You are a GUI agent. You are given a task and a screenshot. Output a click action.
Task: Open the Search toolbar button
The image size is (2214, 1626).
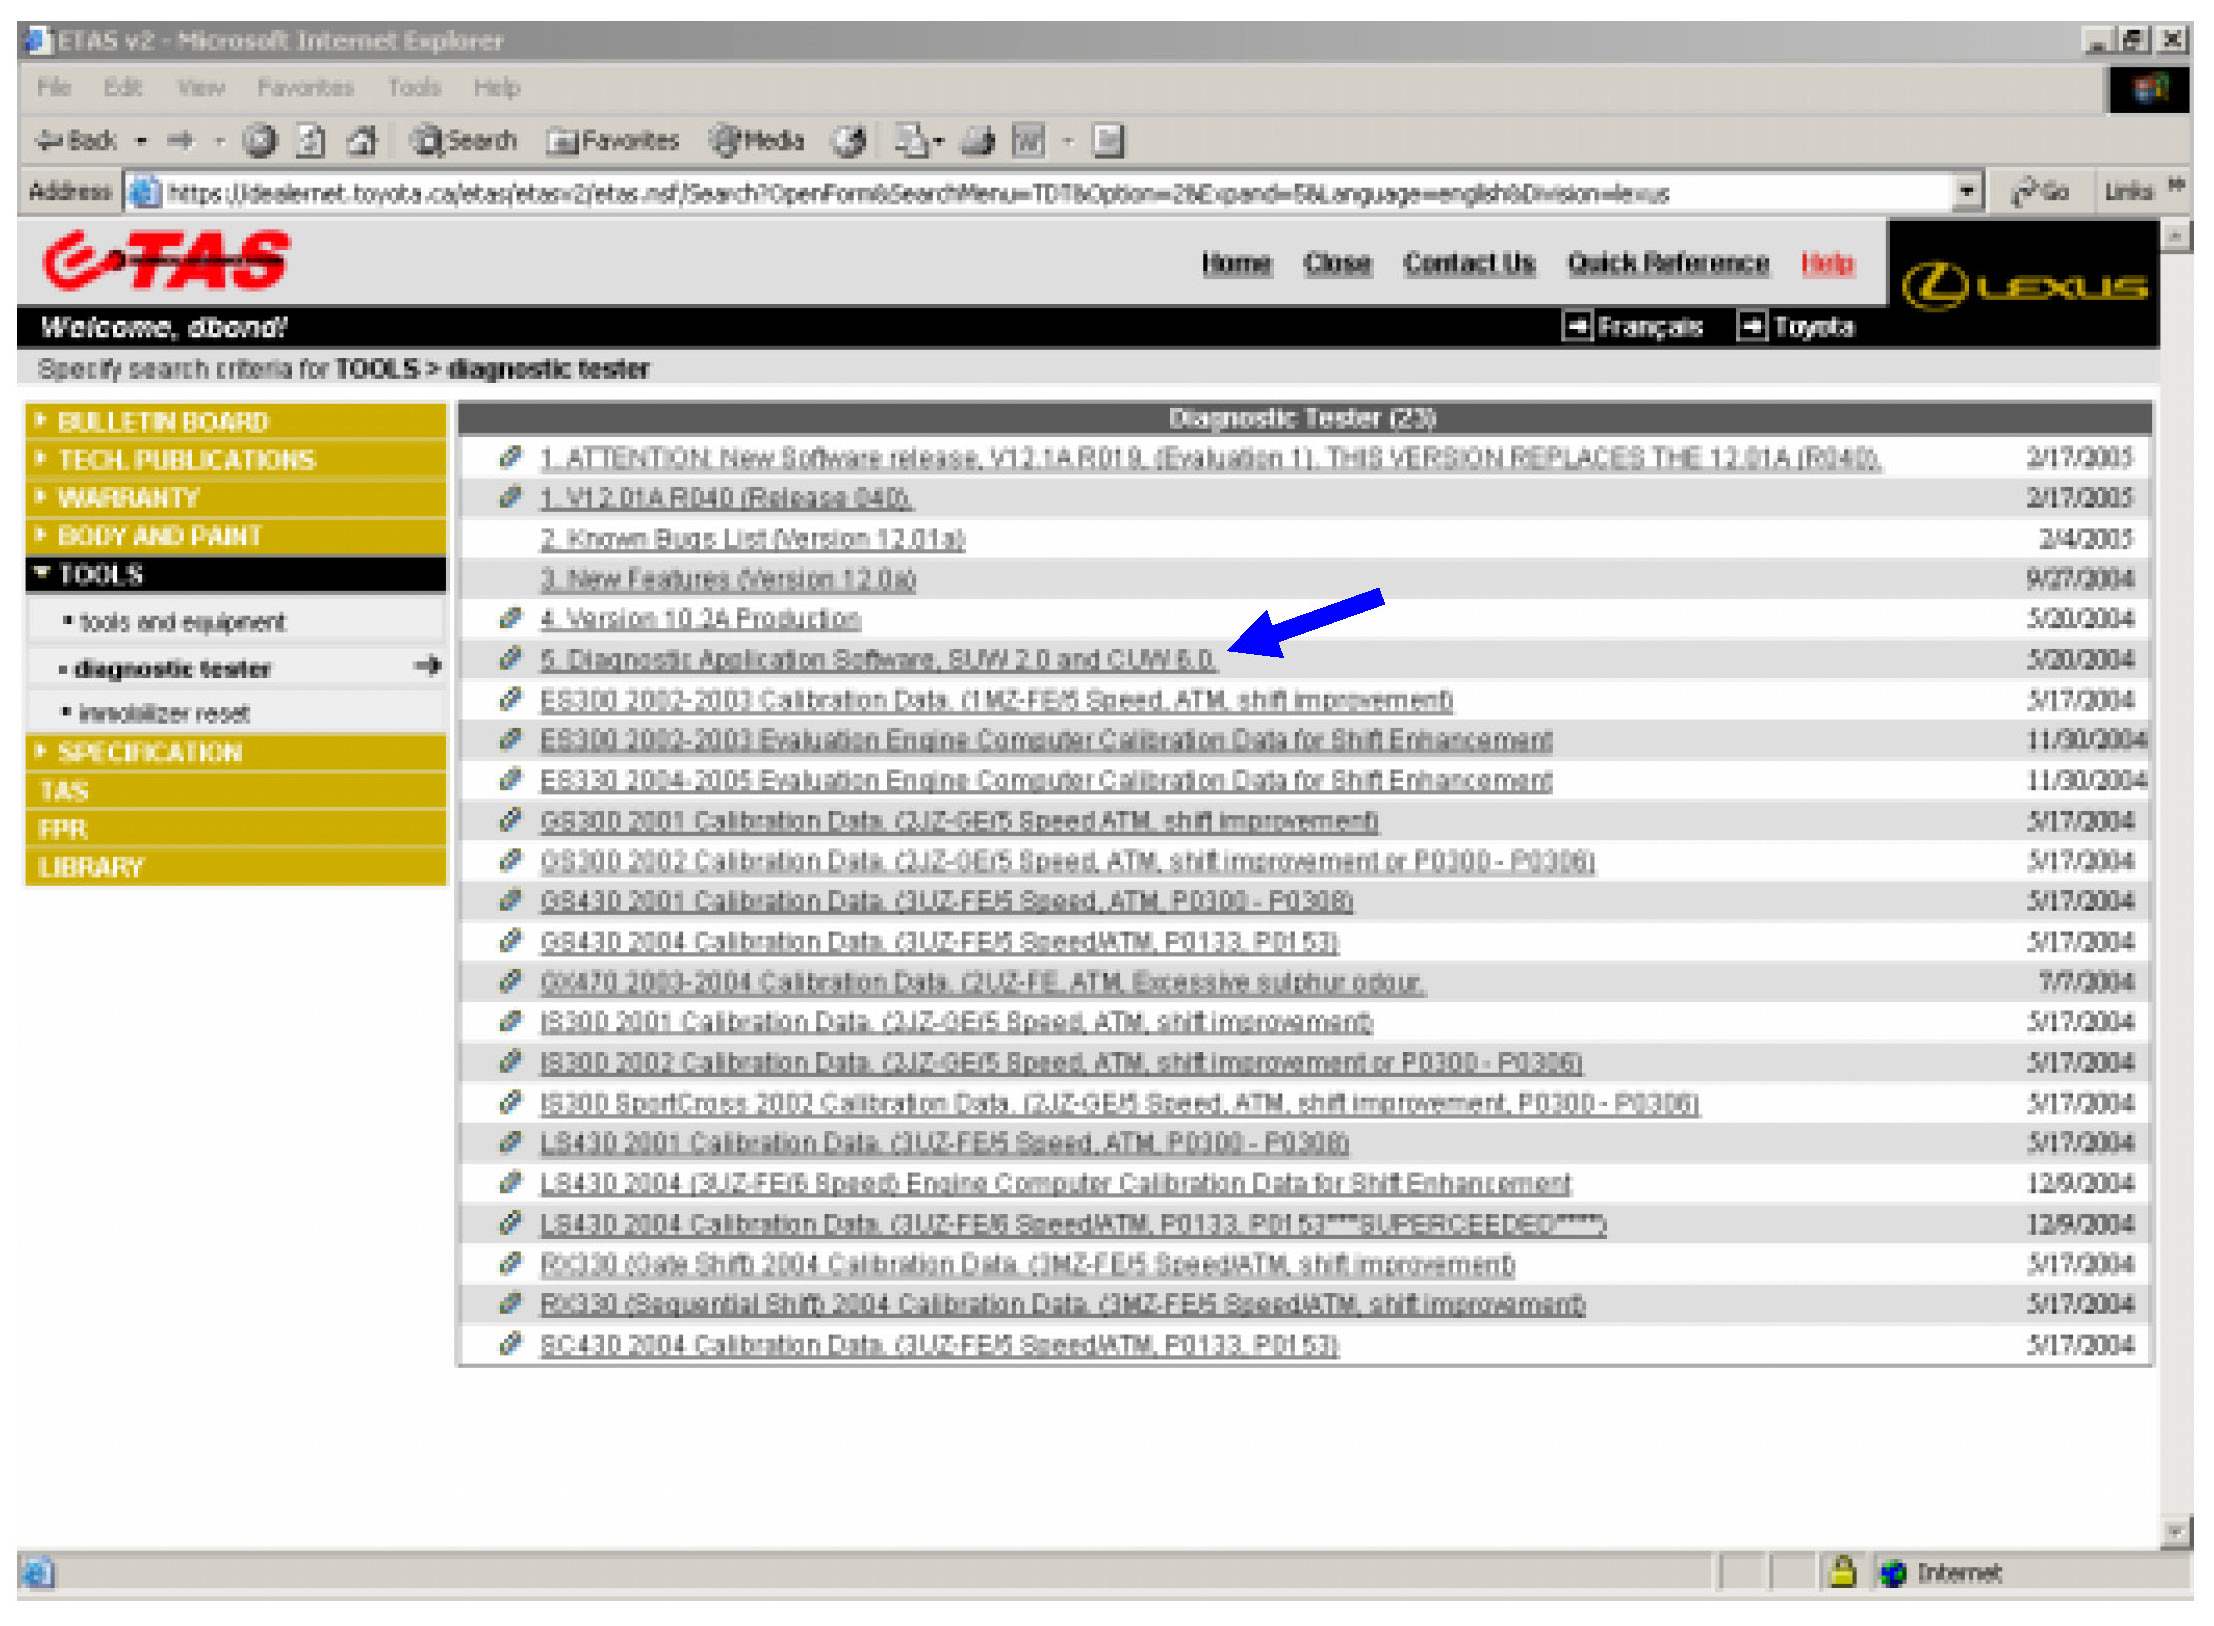465,141
